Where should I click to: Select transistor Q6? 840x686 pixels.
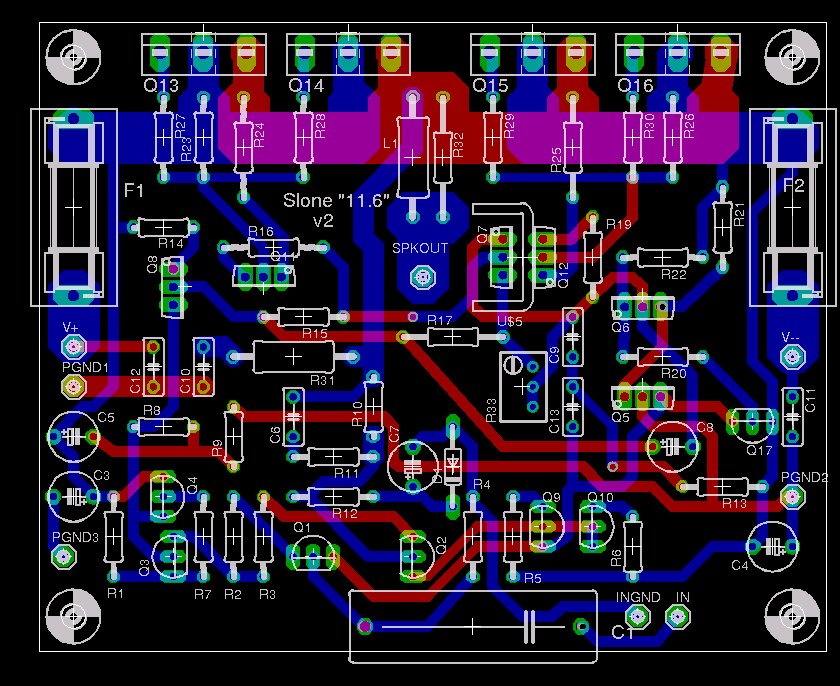tap(642, 307)
